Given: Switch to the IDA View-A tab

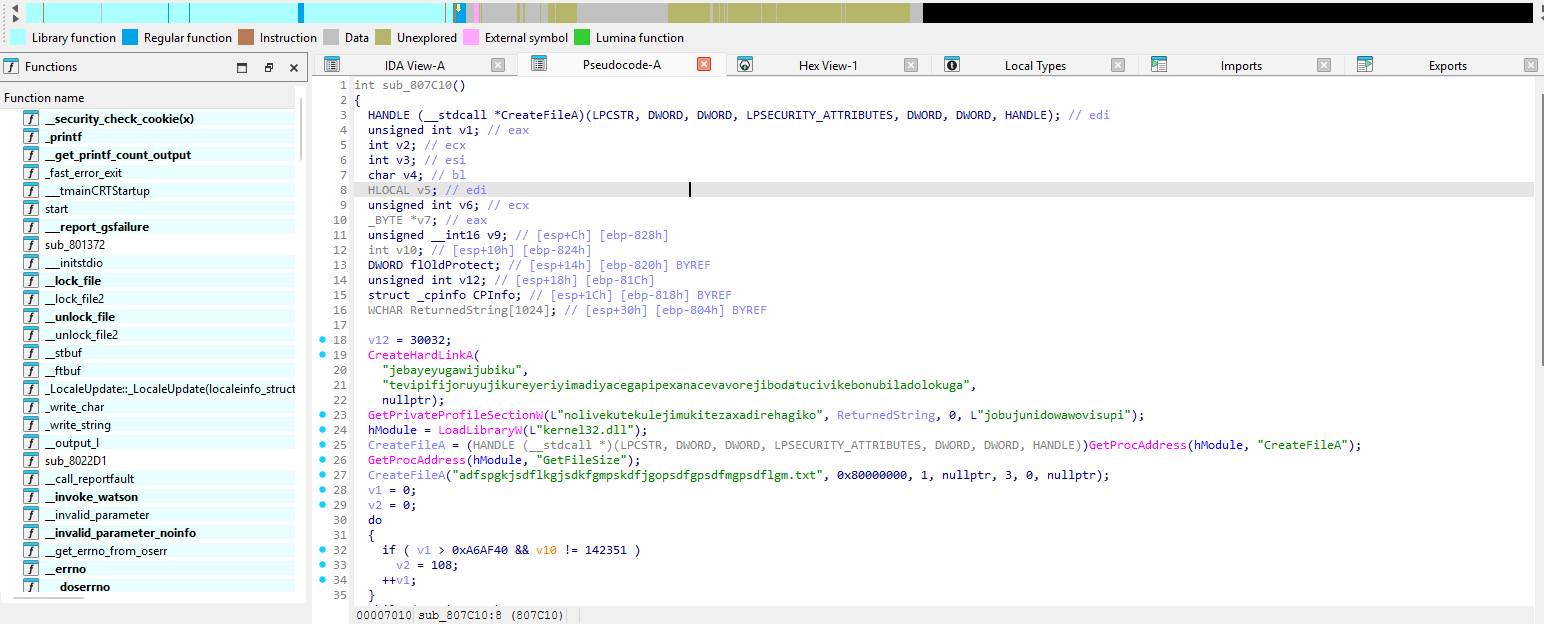Looking at the screenshot, I should pyautogui.click(x=414, y=65).
